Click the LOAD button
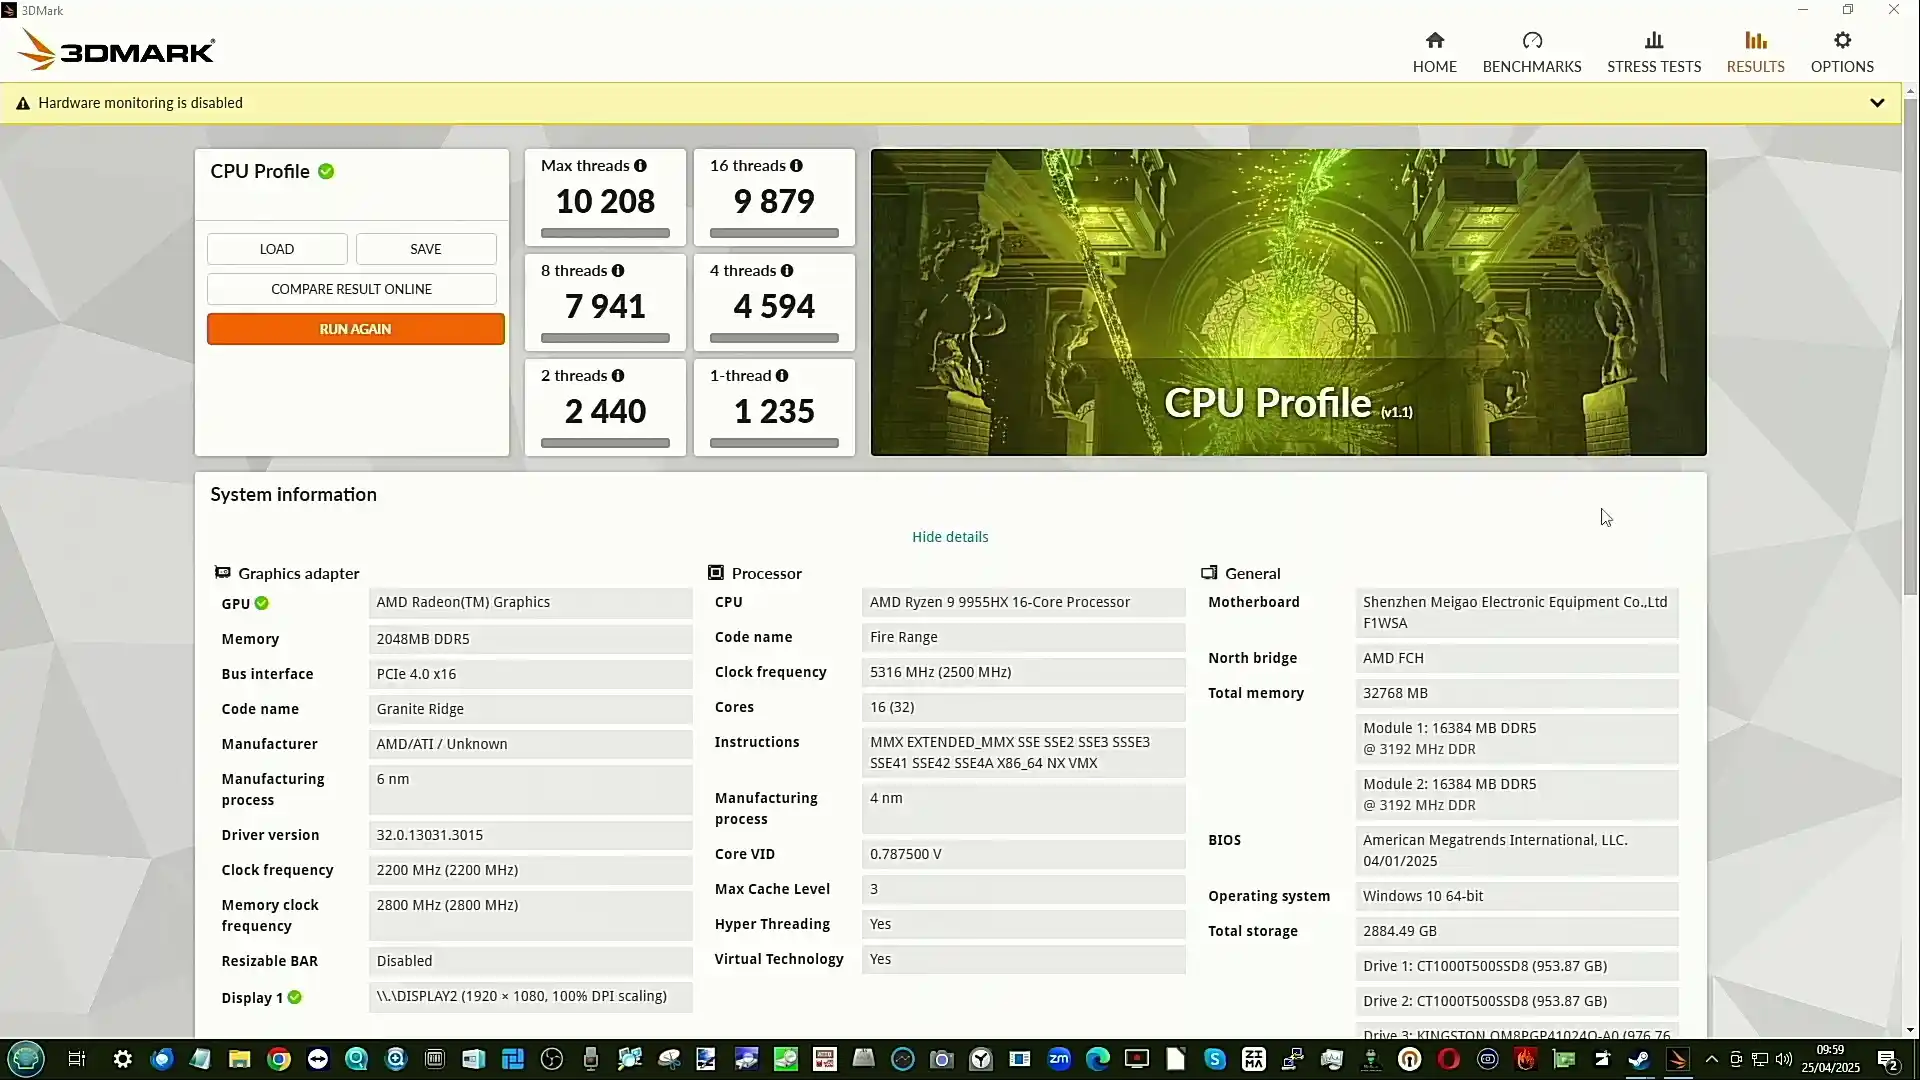 [x=277, y=249]
